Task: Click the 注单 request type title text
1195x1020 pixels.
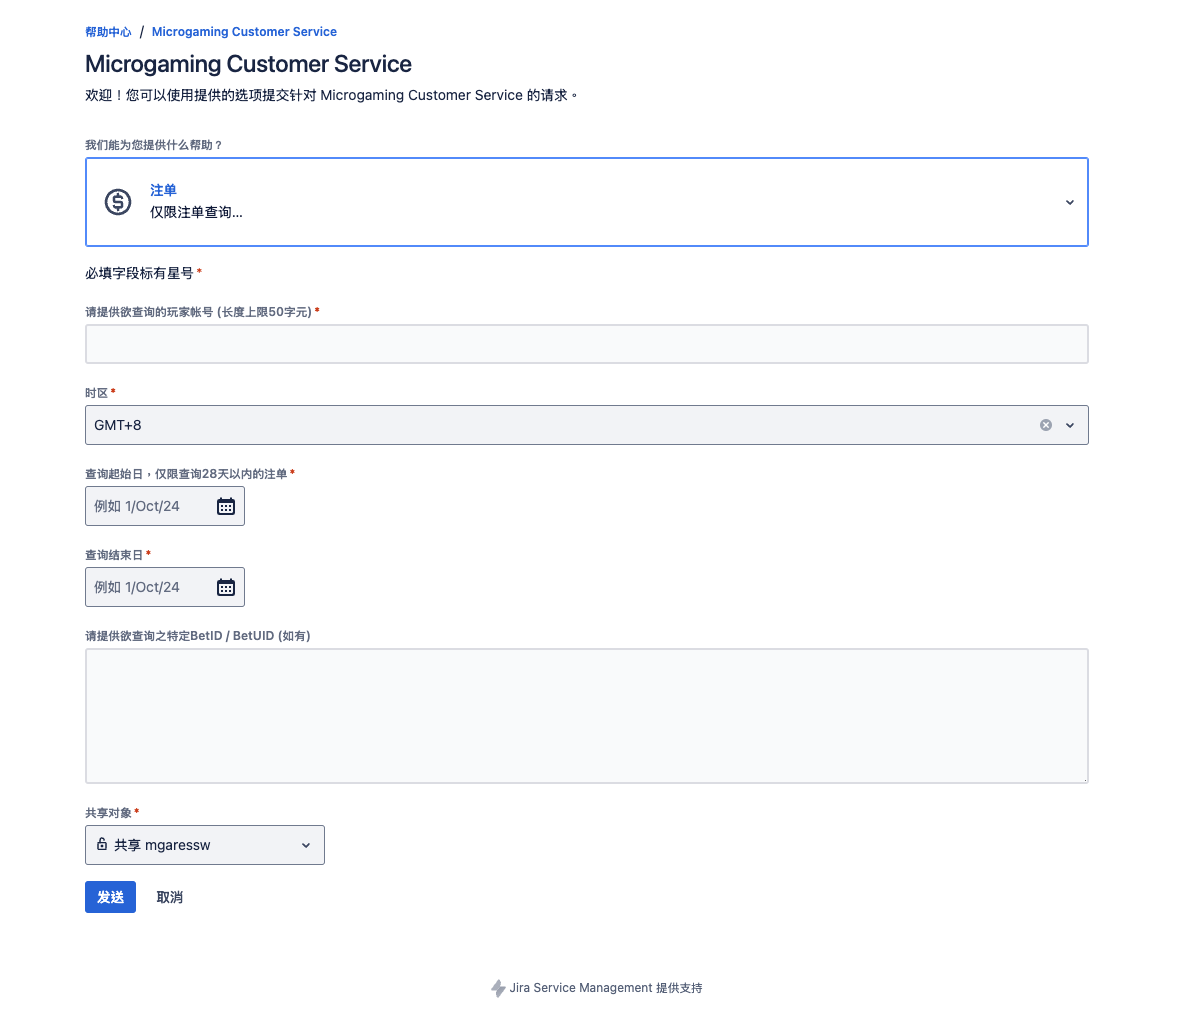Action: tap(163, 190)
